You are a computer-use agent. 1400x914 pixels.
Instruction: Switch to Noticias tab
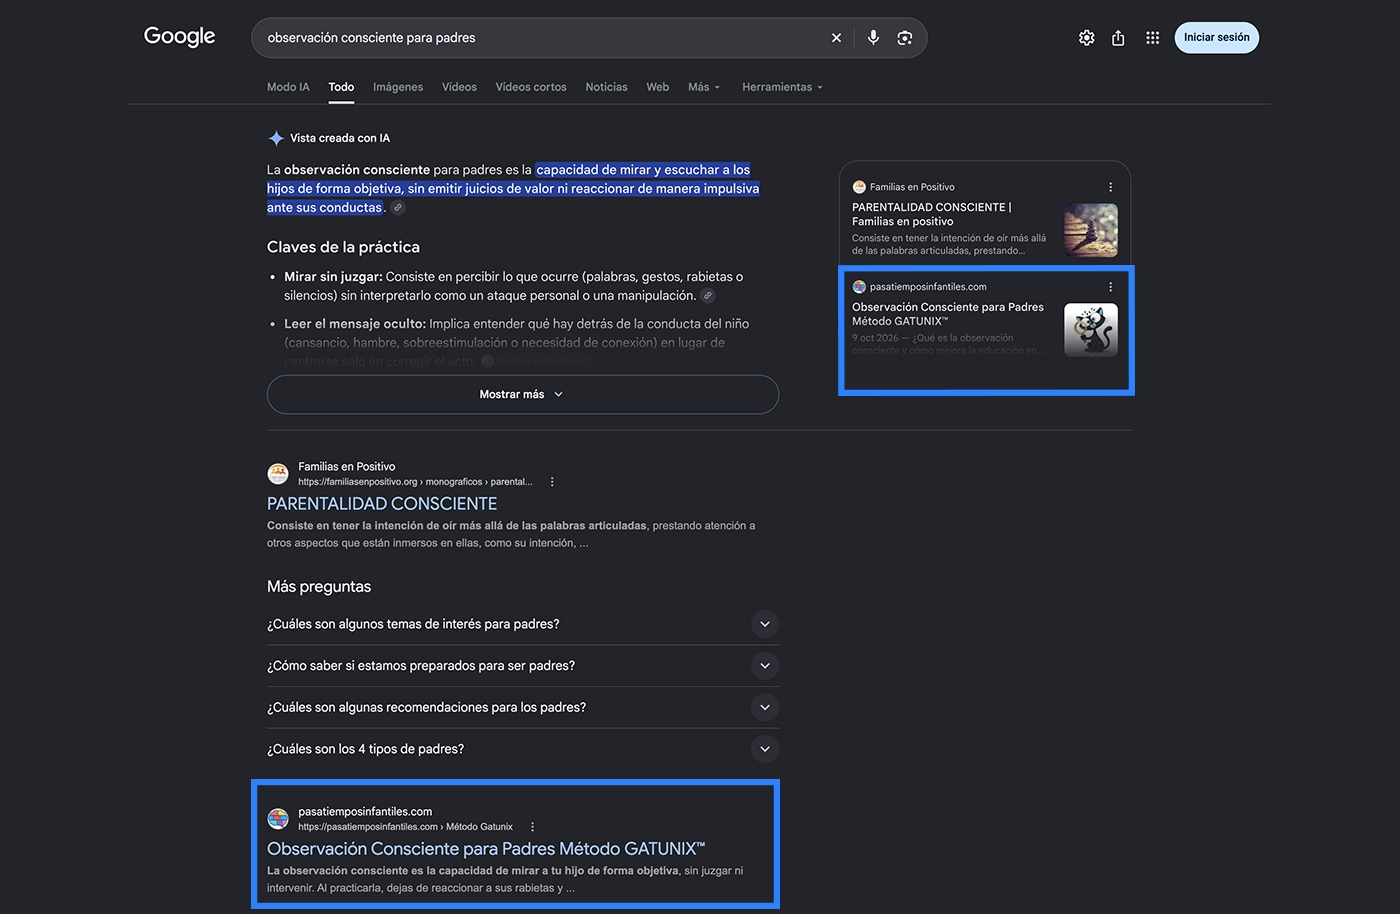click(606, 87)
